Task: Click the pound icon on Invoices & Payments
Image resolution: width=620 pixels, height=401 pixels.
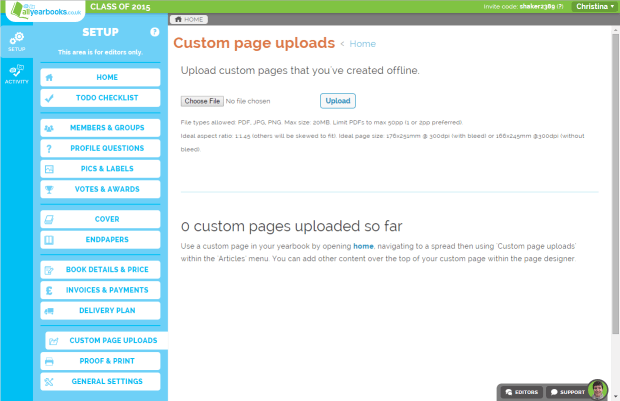Action: [49, 291]
